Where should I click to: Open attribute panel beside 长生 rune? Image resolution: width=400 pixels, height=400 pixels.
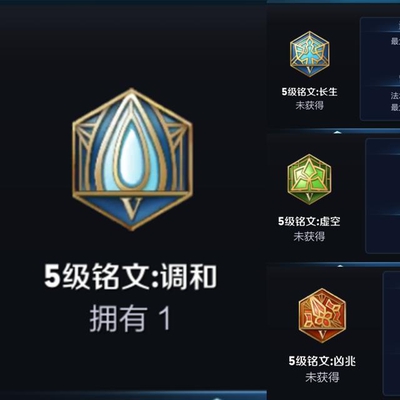tap(380, 69)
